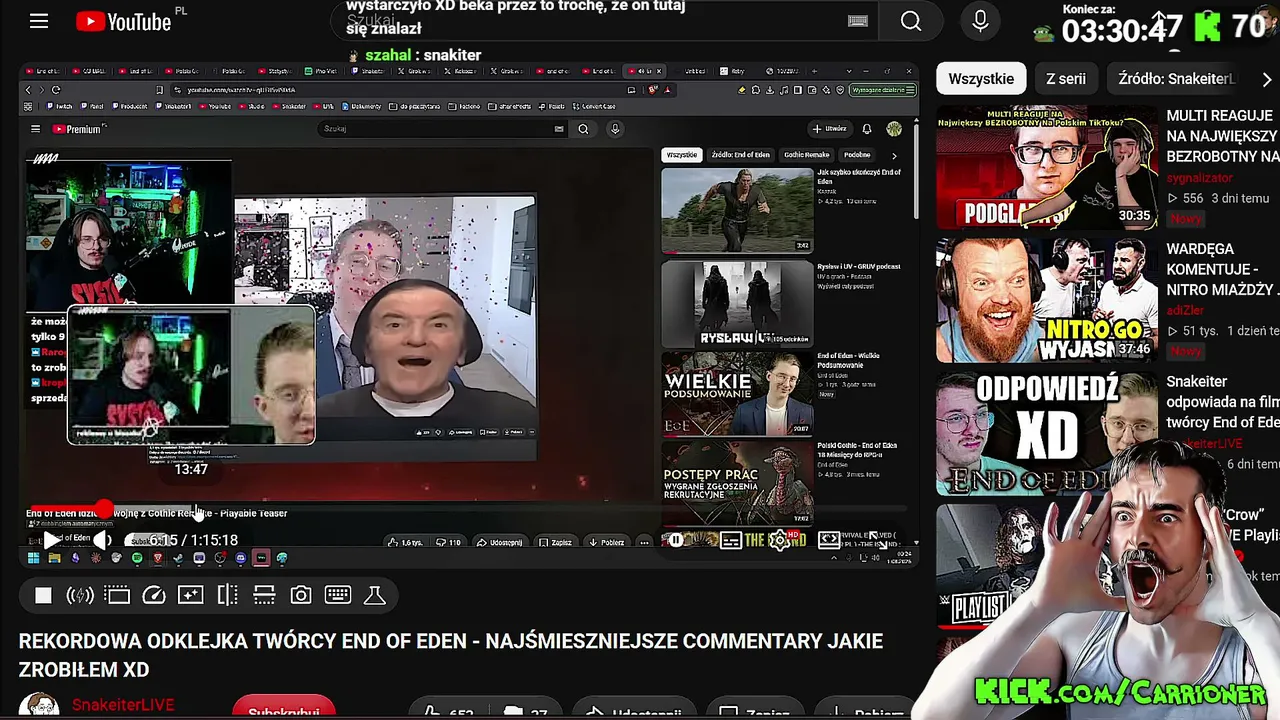
Task: Select the Gothic Remake chip
Action: 806,155
